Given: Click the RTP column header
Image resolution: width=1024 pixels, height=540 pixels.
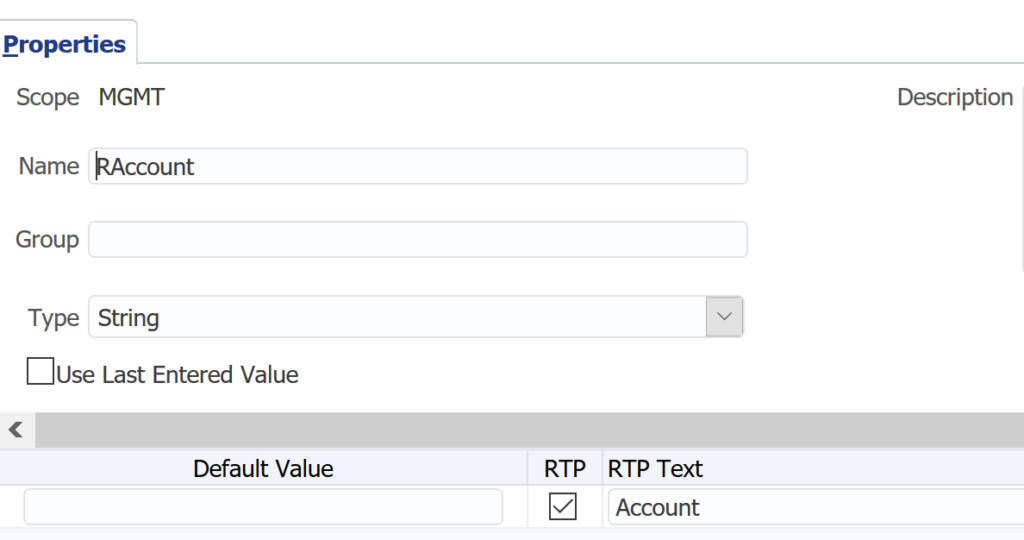Looking at the screenshot, I should 565,468.
